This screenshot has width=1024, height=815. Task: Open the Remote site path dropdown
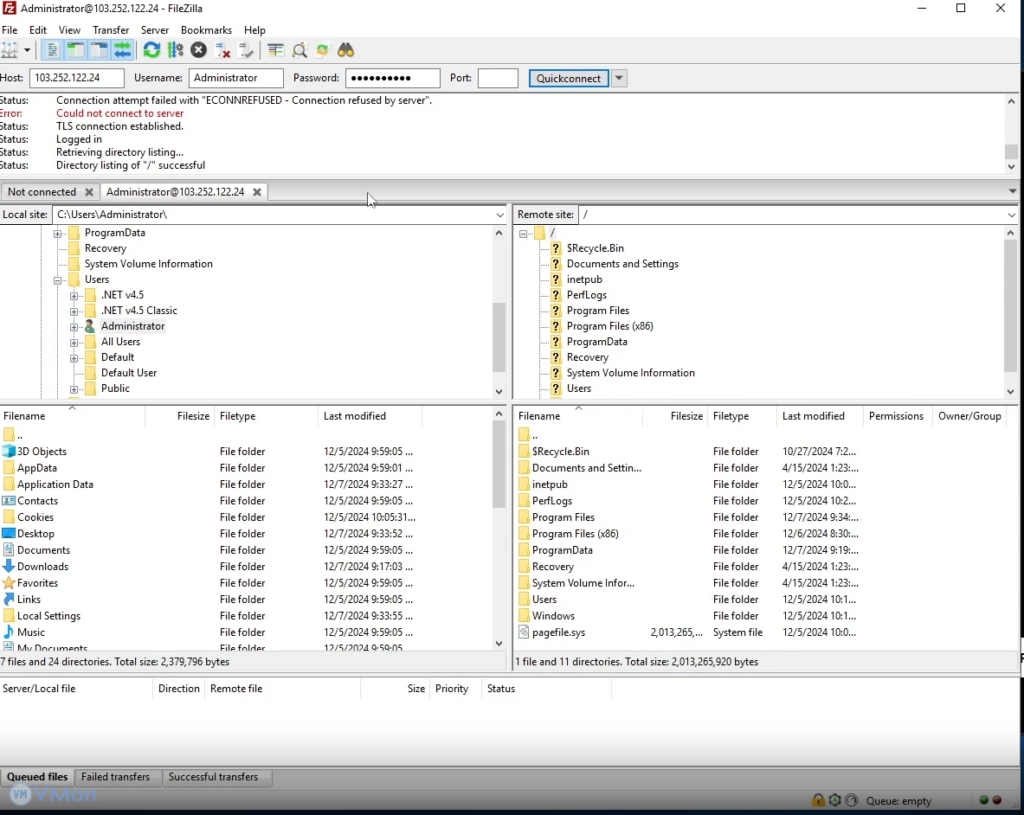(1011, 215)
